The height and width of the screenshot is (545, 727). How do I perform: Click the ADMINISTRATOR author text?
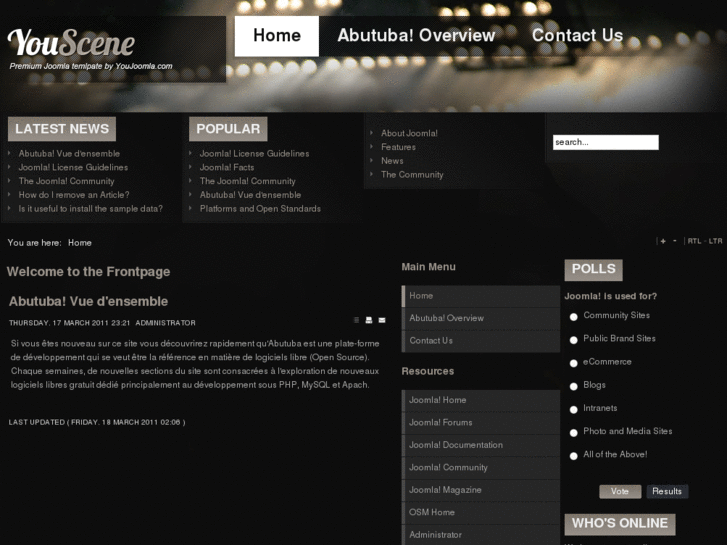pyautogui.click(x=166, y=323)
